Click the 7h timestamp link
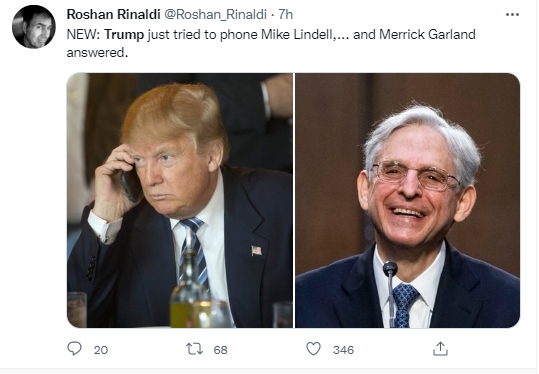539x374 pixels. [x=285, y=14]
